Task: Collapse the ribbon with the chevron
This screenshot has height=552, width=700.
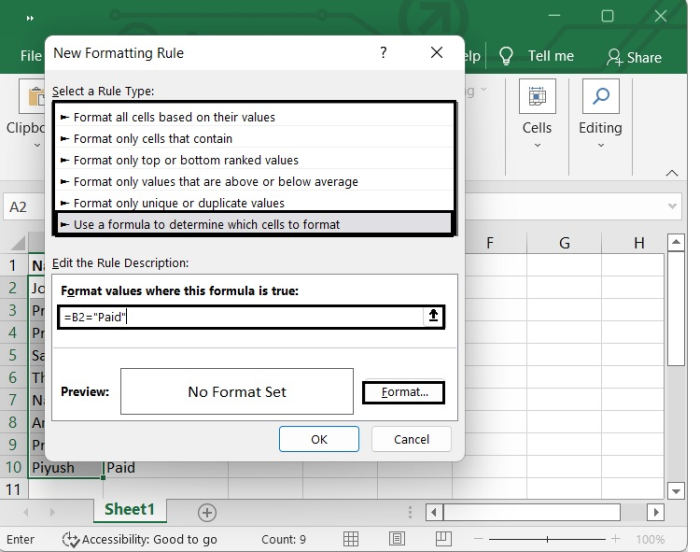Action: point(672,173)
